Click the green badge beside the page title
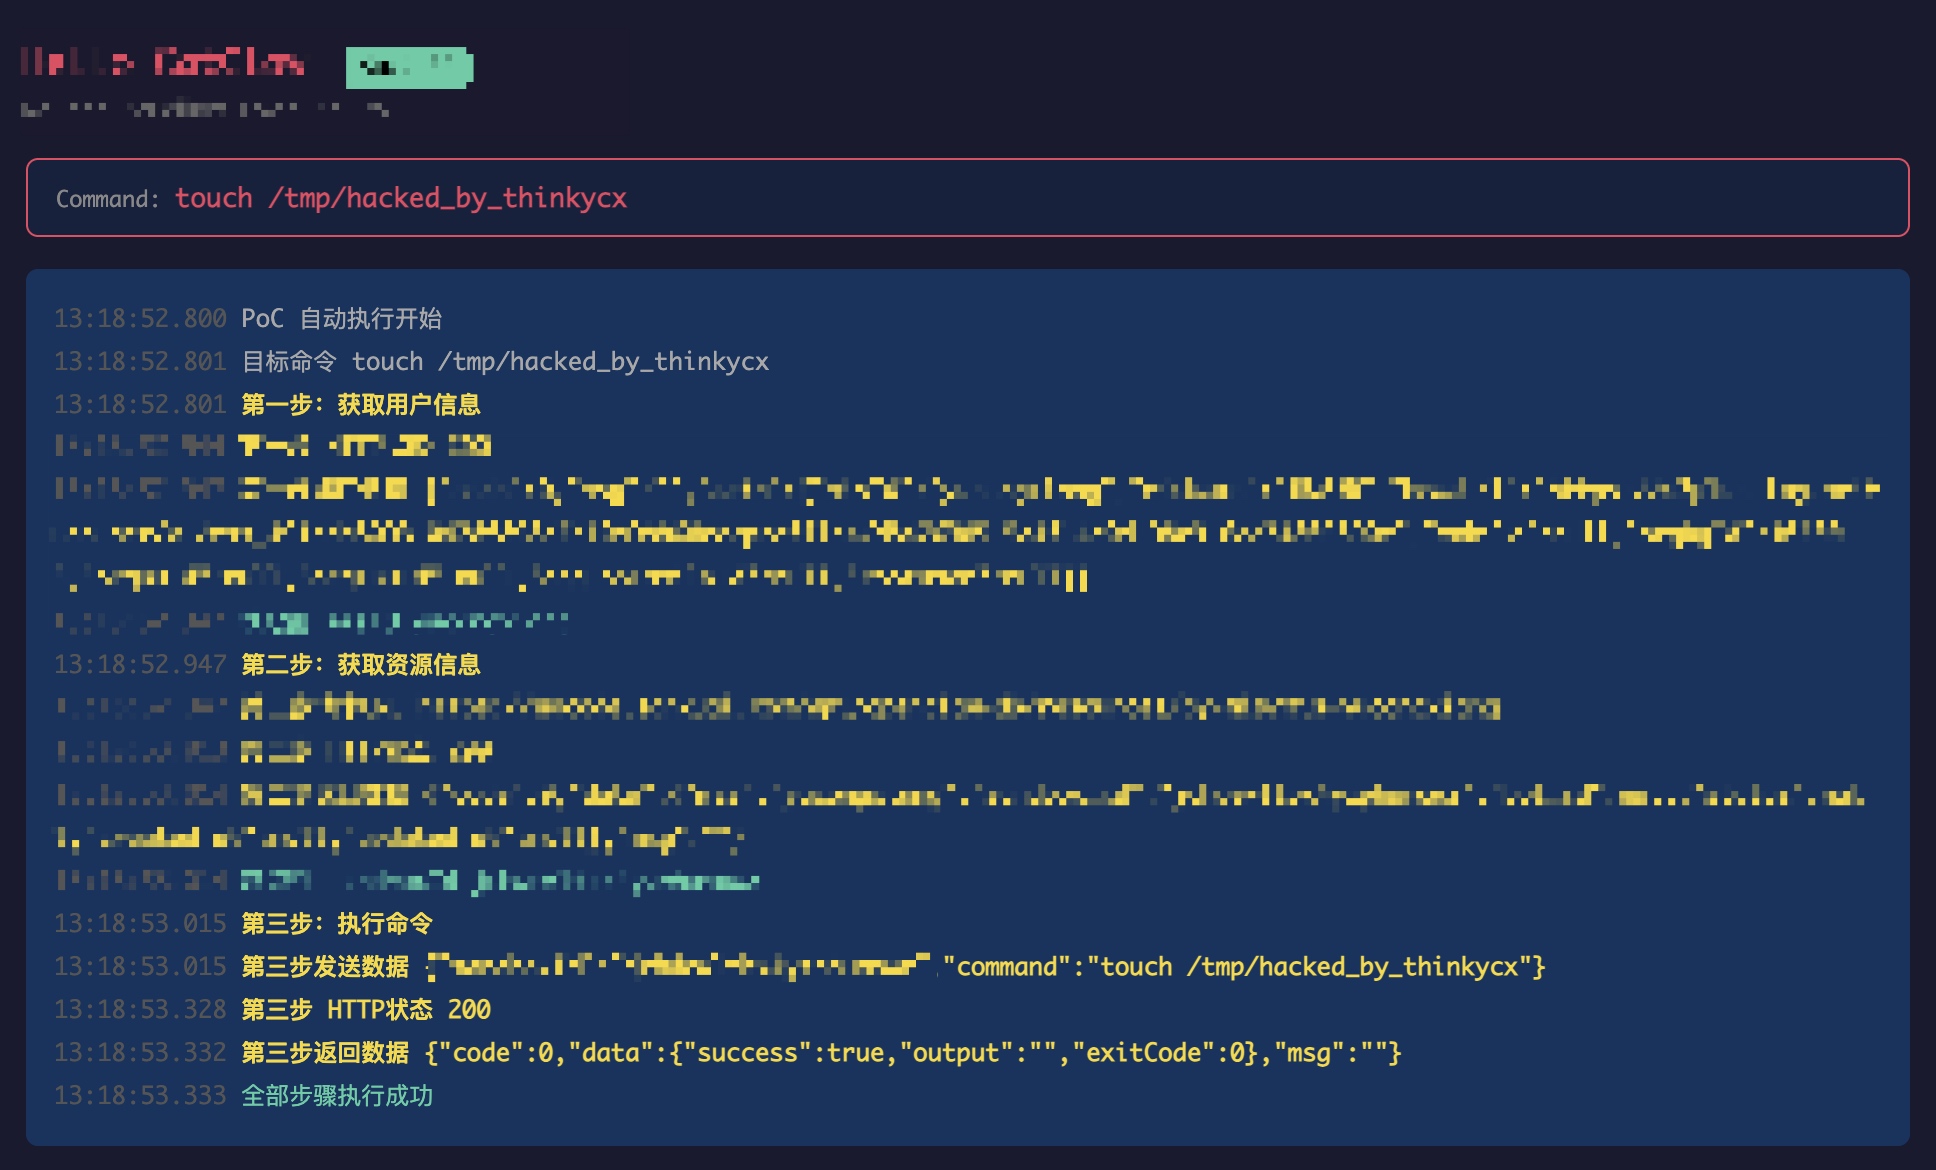 click(x=409, y=67)
